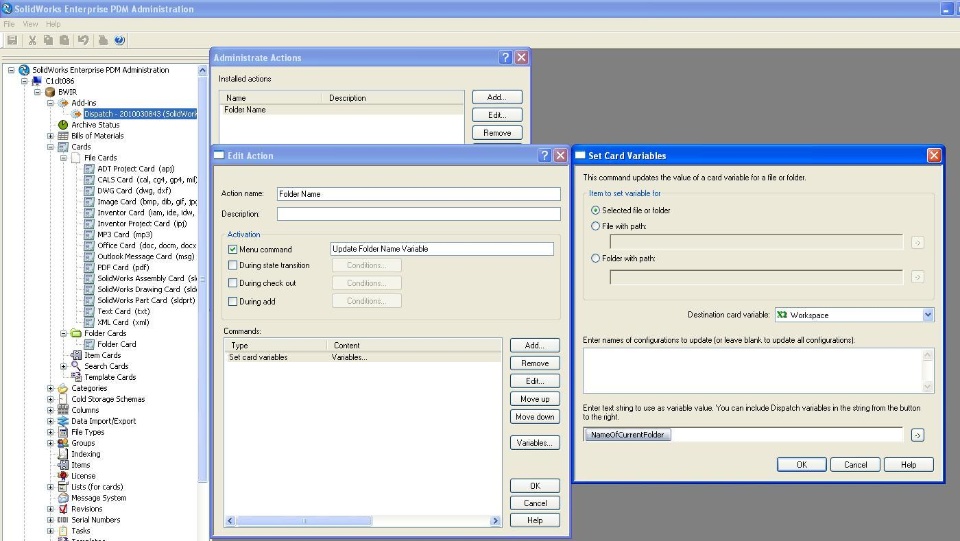Collapse the Add-ins tree node

tap(50, 103)
